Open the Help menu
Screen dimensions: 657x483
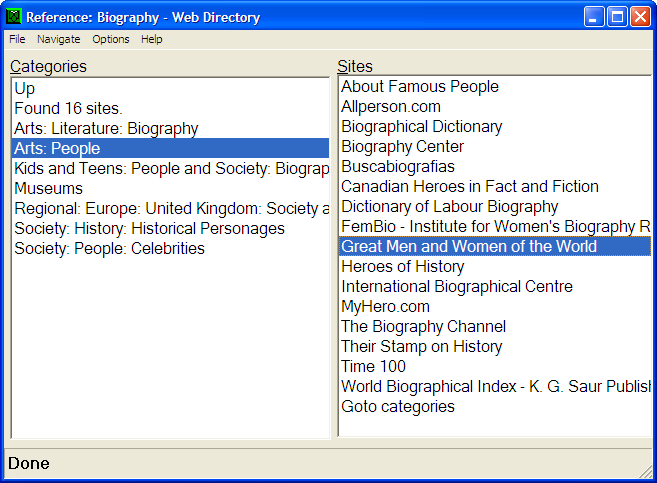pos(151,39)
